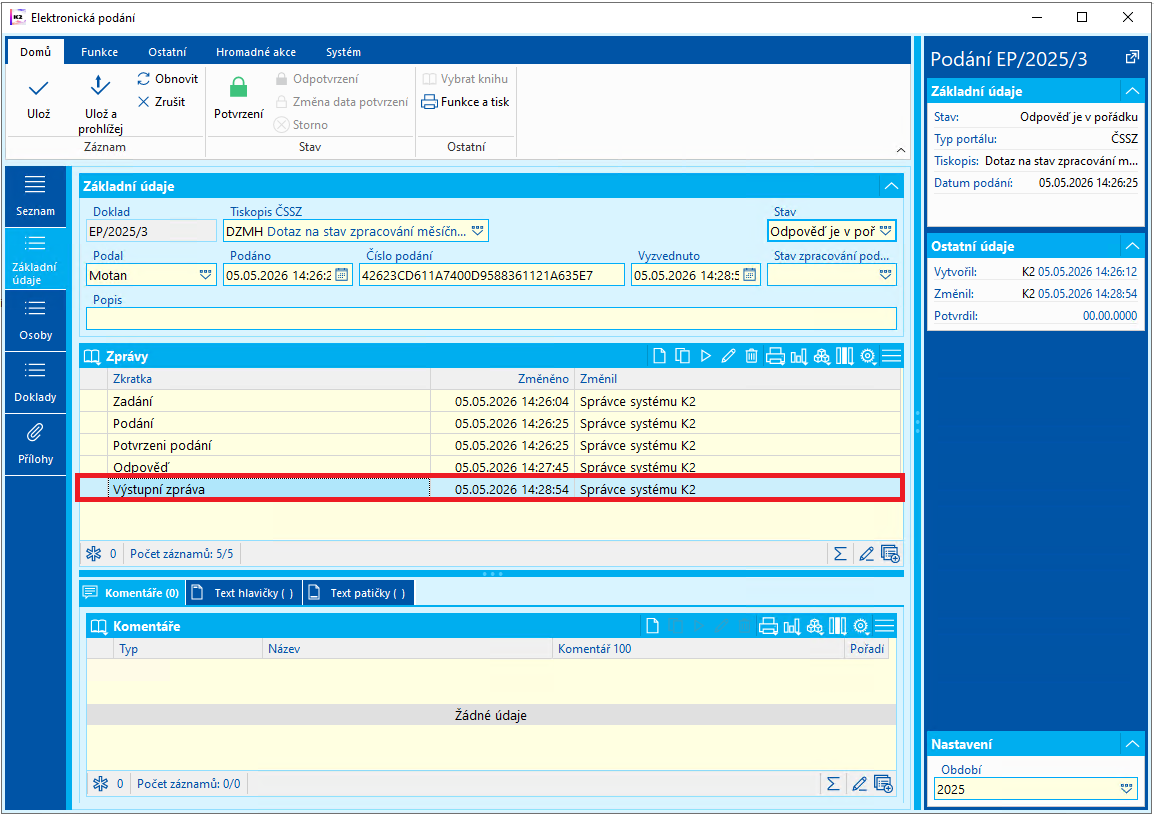
Task: Select Základní údaje in the sidebar
Action: [x=35, y=259]
